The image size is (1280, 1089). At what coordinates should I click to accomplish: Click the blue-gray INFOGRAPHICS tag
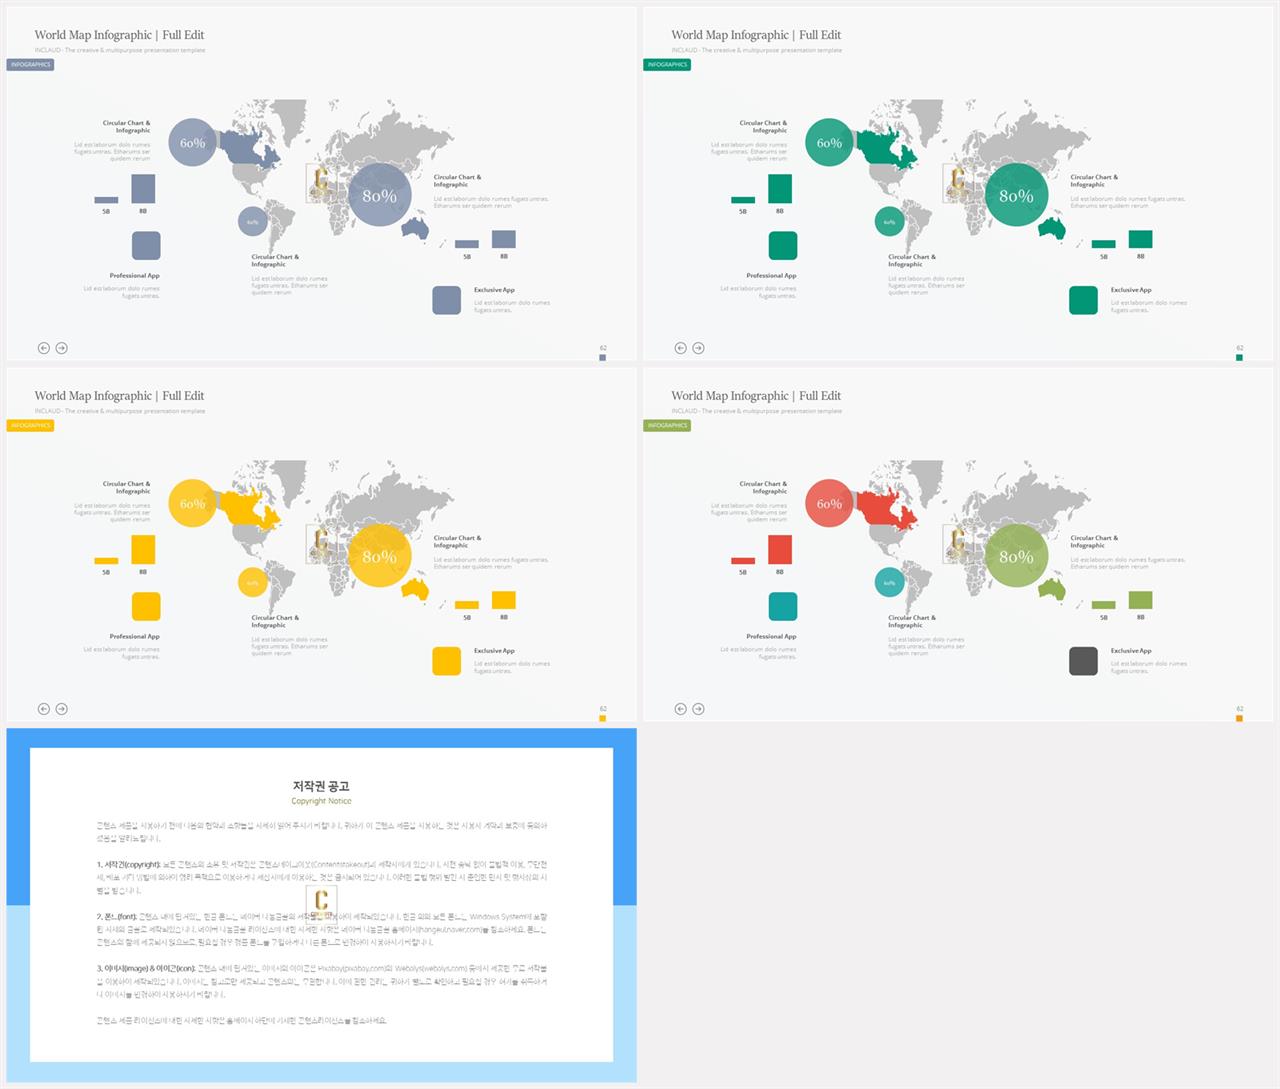pos(30,64)
